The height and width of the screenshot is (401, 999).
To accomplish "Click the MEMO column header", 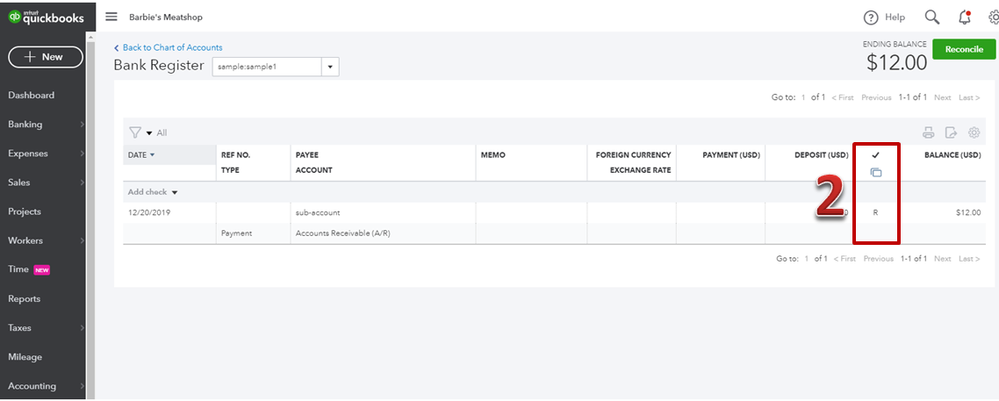I will click(x=493, y=155).
